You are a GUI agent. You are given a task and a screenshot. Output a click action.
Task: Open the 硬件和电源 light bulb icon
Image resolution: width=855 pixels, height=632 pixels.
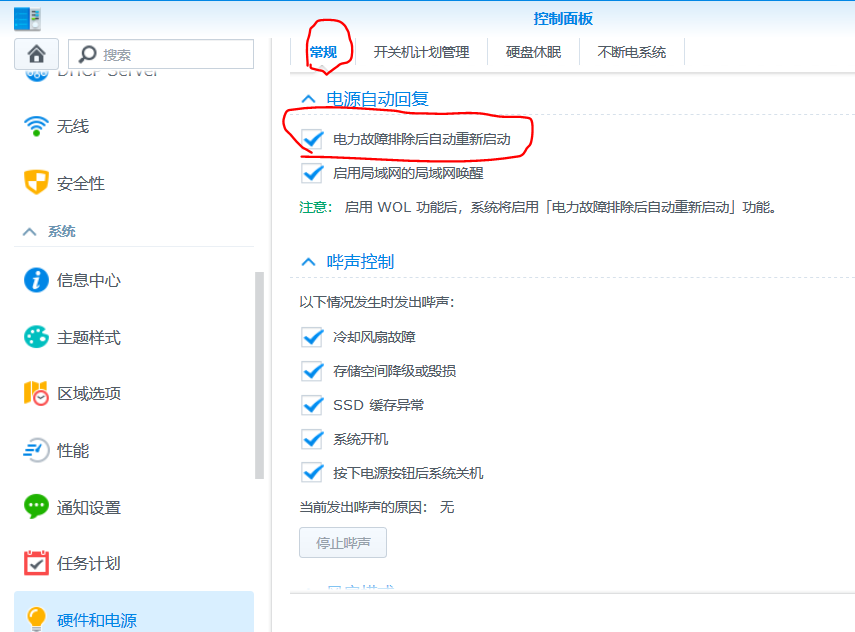point(37,619)
